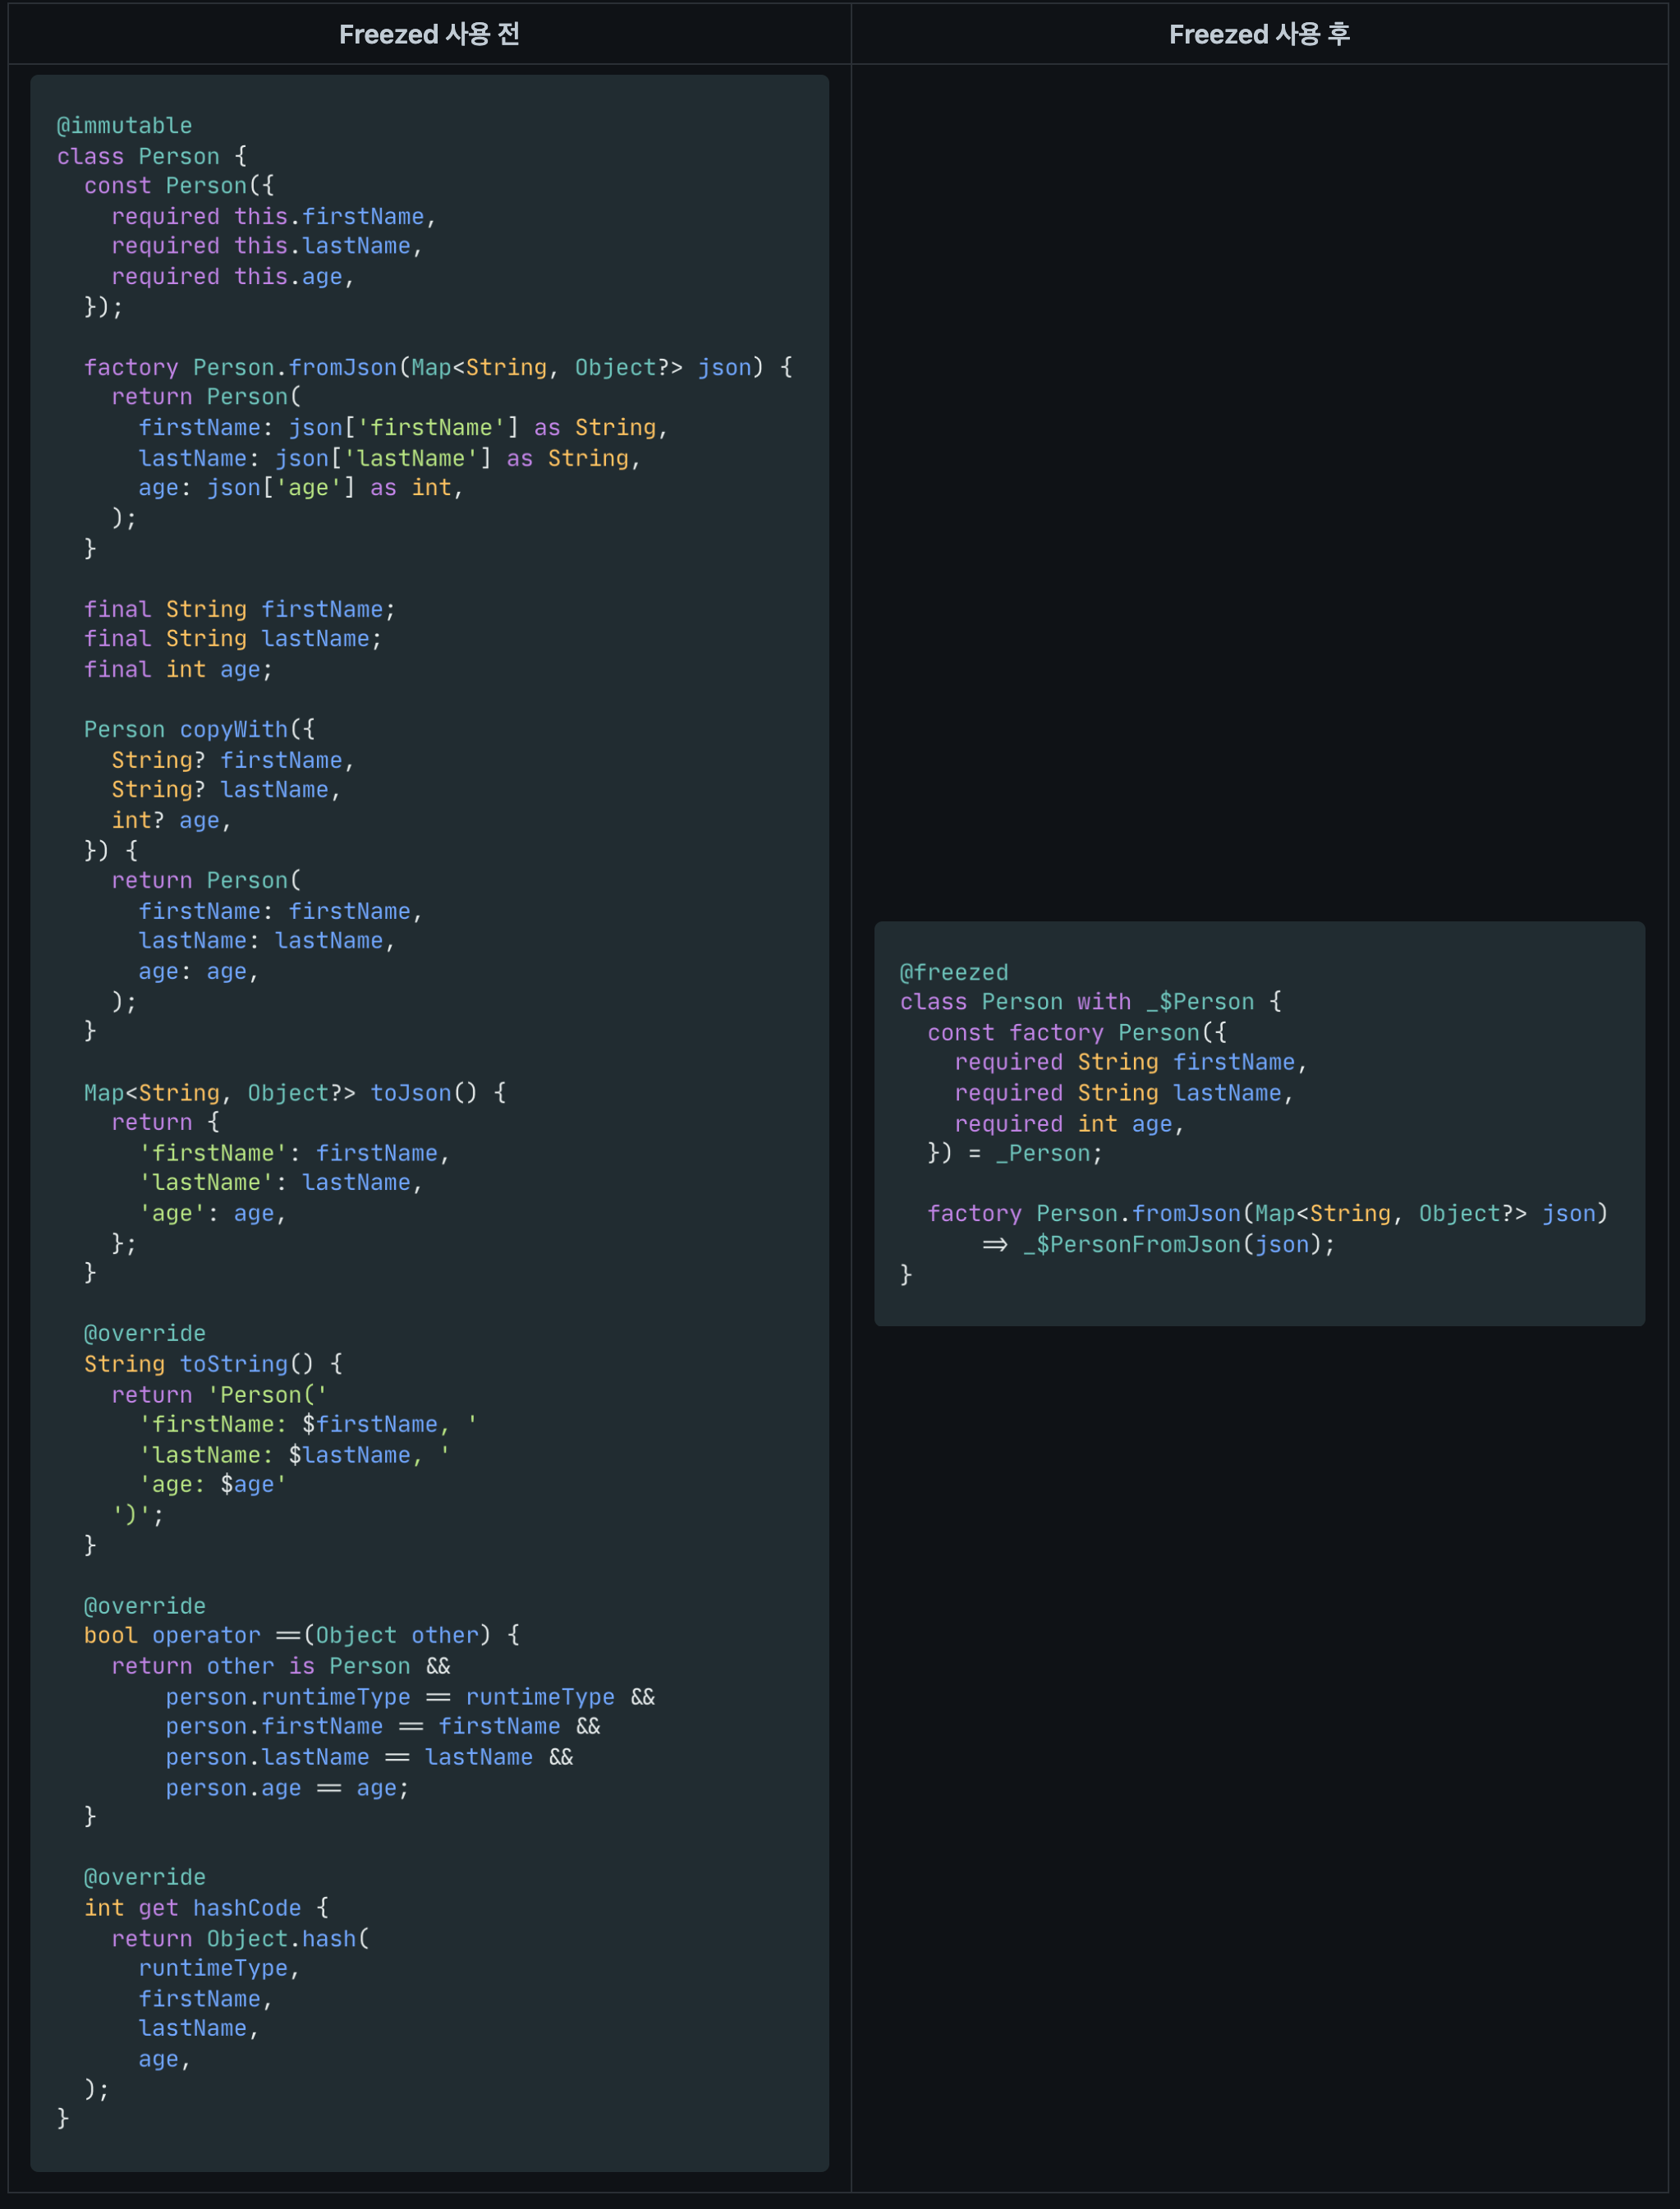Click the _$PersonFromJson(json) call
This screenshot has height=2209, width=1680.
coord(1177,1245)
